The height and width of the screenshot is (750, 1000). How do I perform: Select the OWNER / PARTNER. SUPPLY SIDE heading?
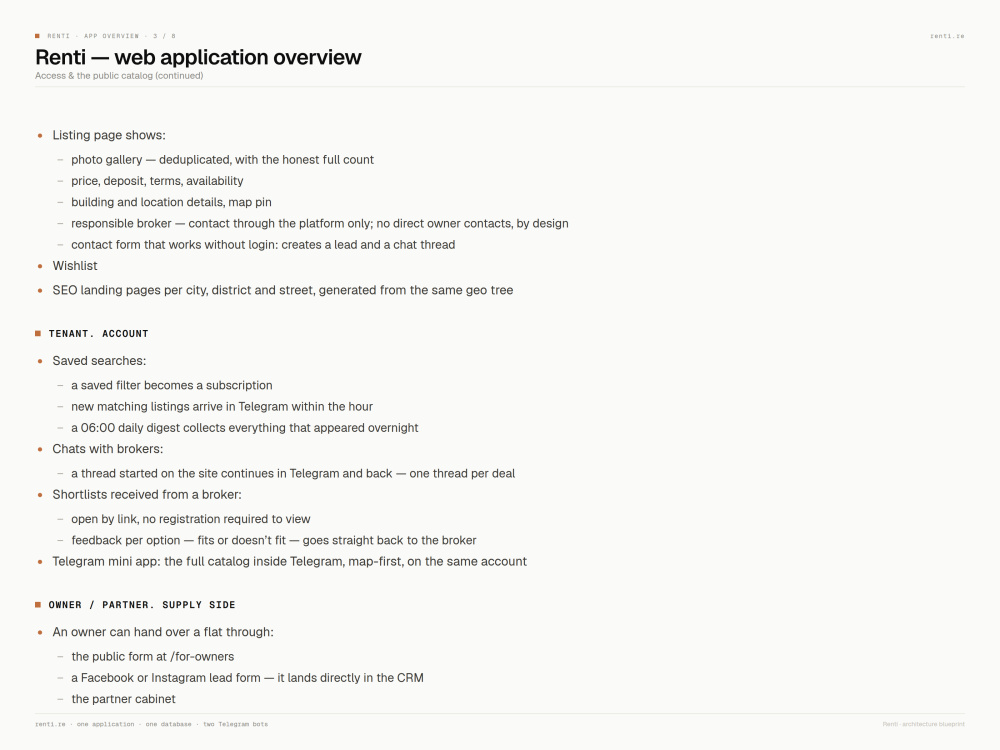tap(142, 605)
